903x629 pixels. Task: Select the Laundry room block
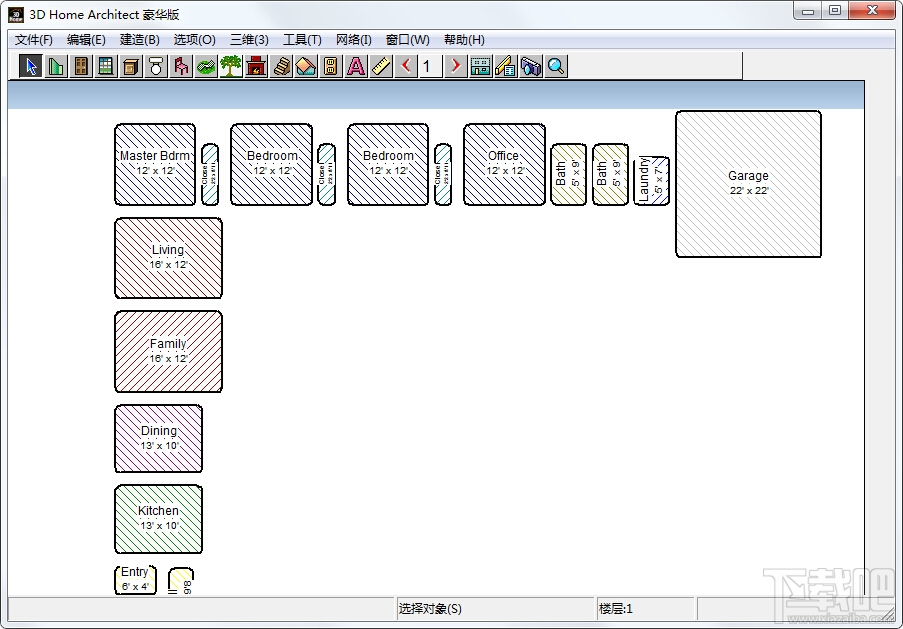[x=651, y=180]
